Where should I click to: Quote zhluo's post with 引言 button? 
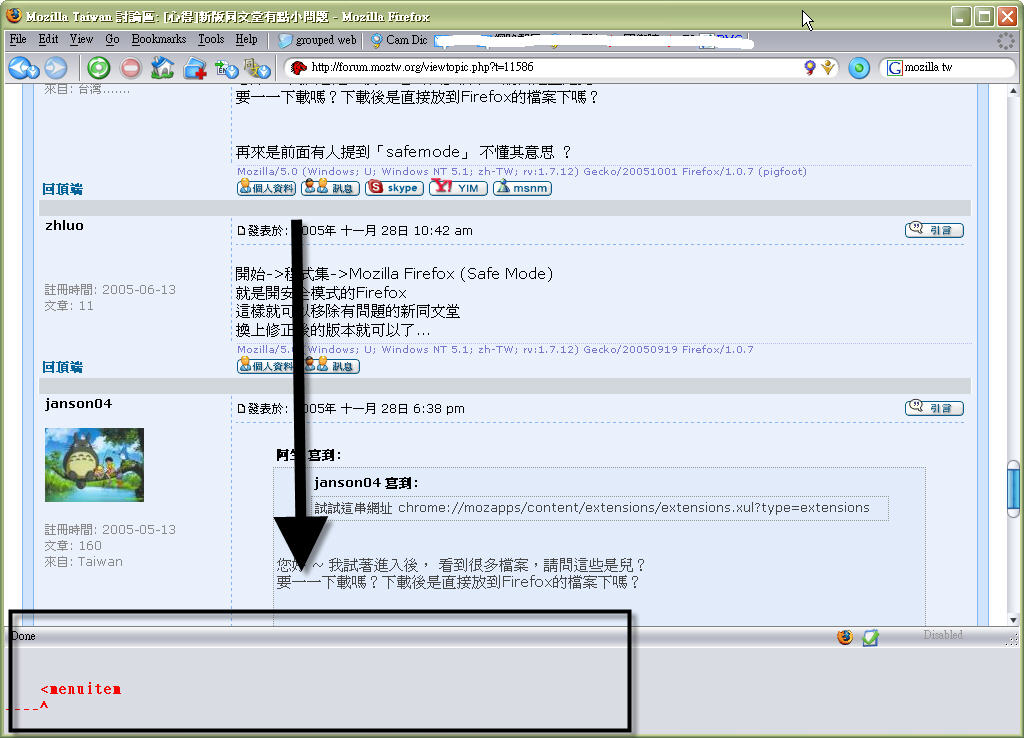point(935,229)
